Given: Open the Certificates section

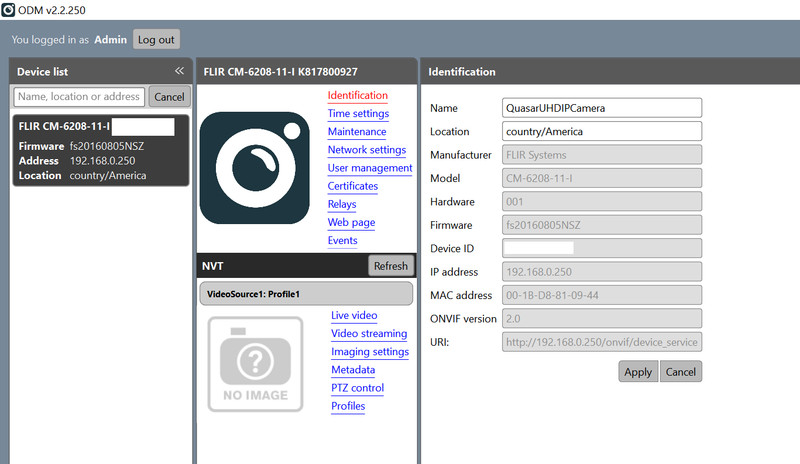Looking at the screenshot, I should (x=353, y=186).
